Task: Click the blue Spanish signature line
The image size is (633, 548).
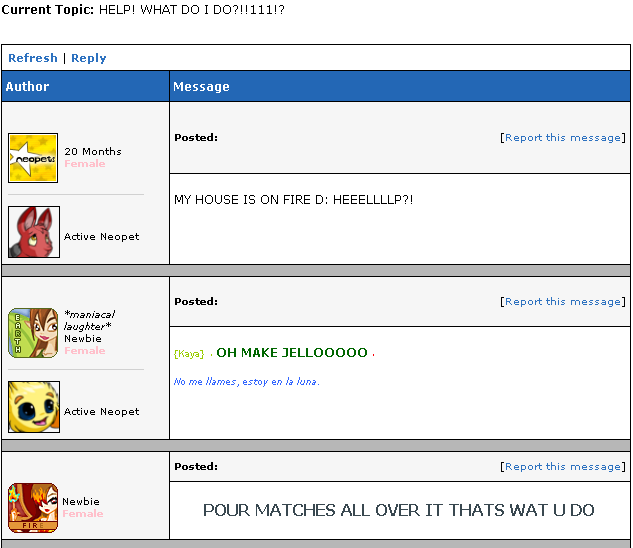Action: [x=247, y=382]
